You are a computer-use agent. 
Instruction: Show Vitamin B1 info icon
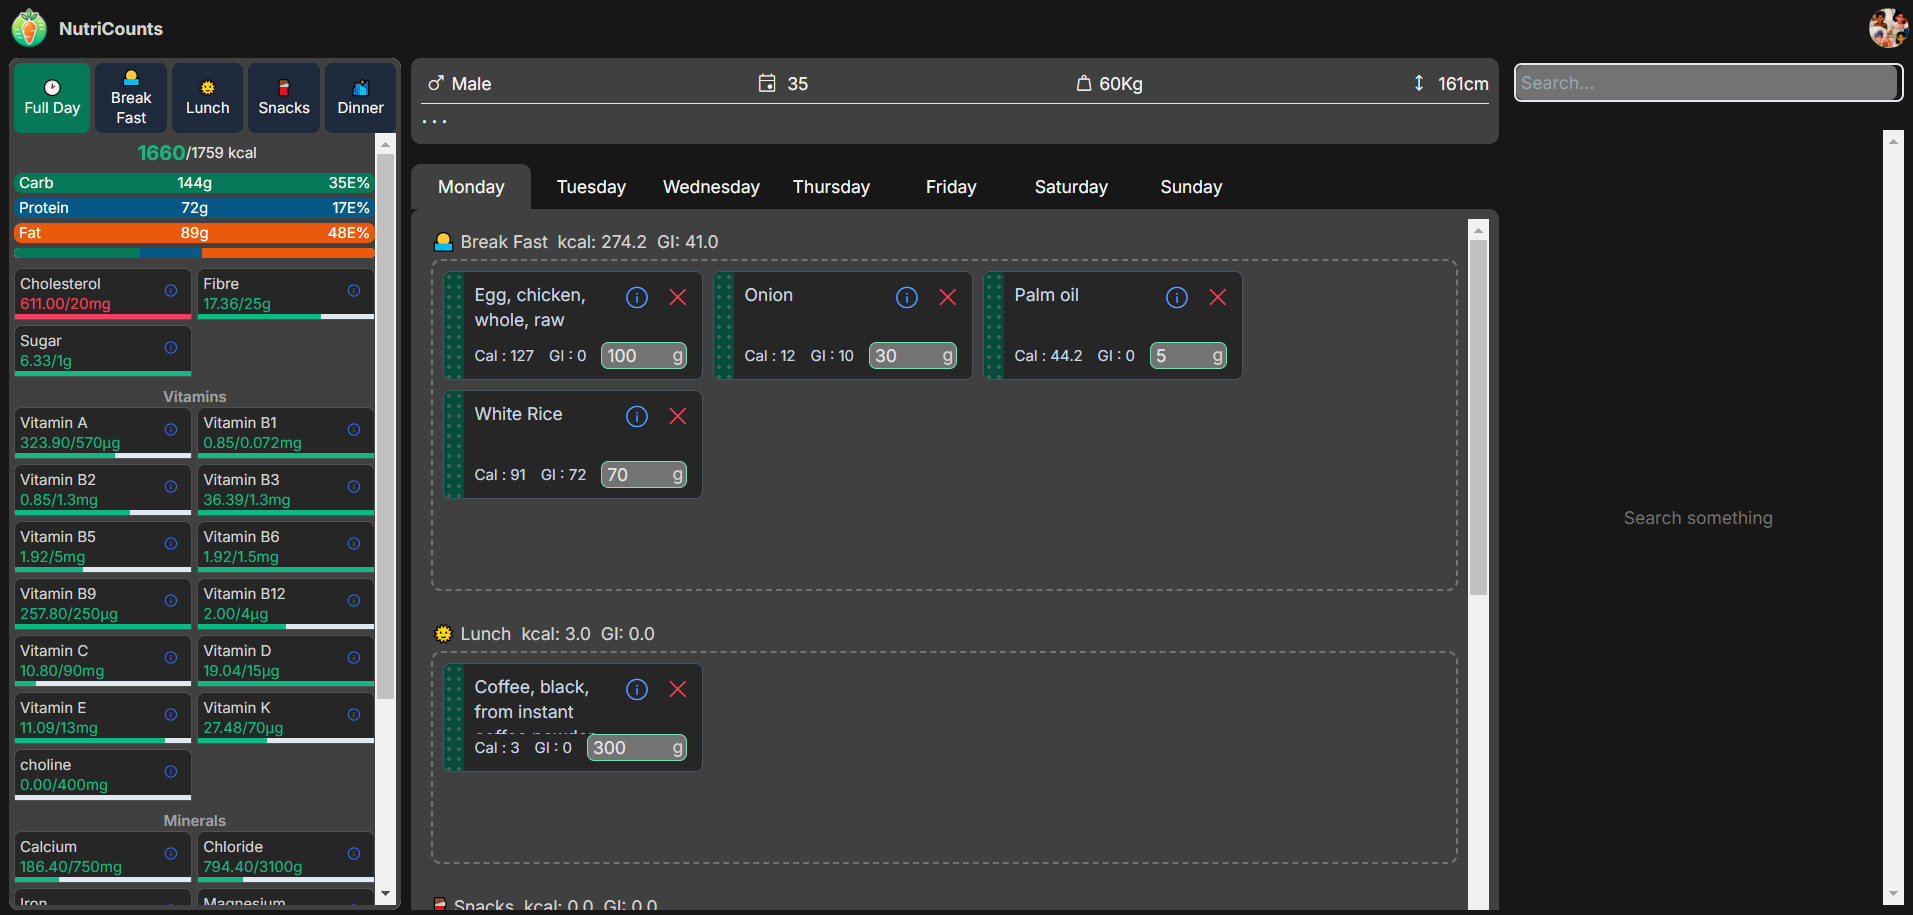[354, 430]
